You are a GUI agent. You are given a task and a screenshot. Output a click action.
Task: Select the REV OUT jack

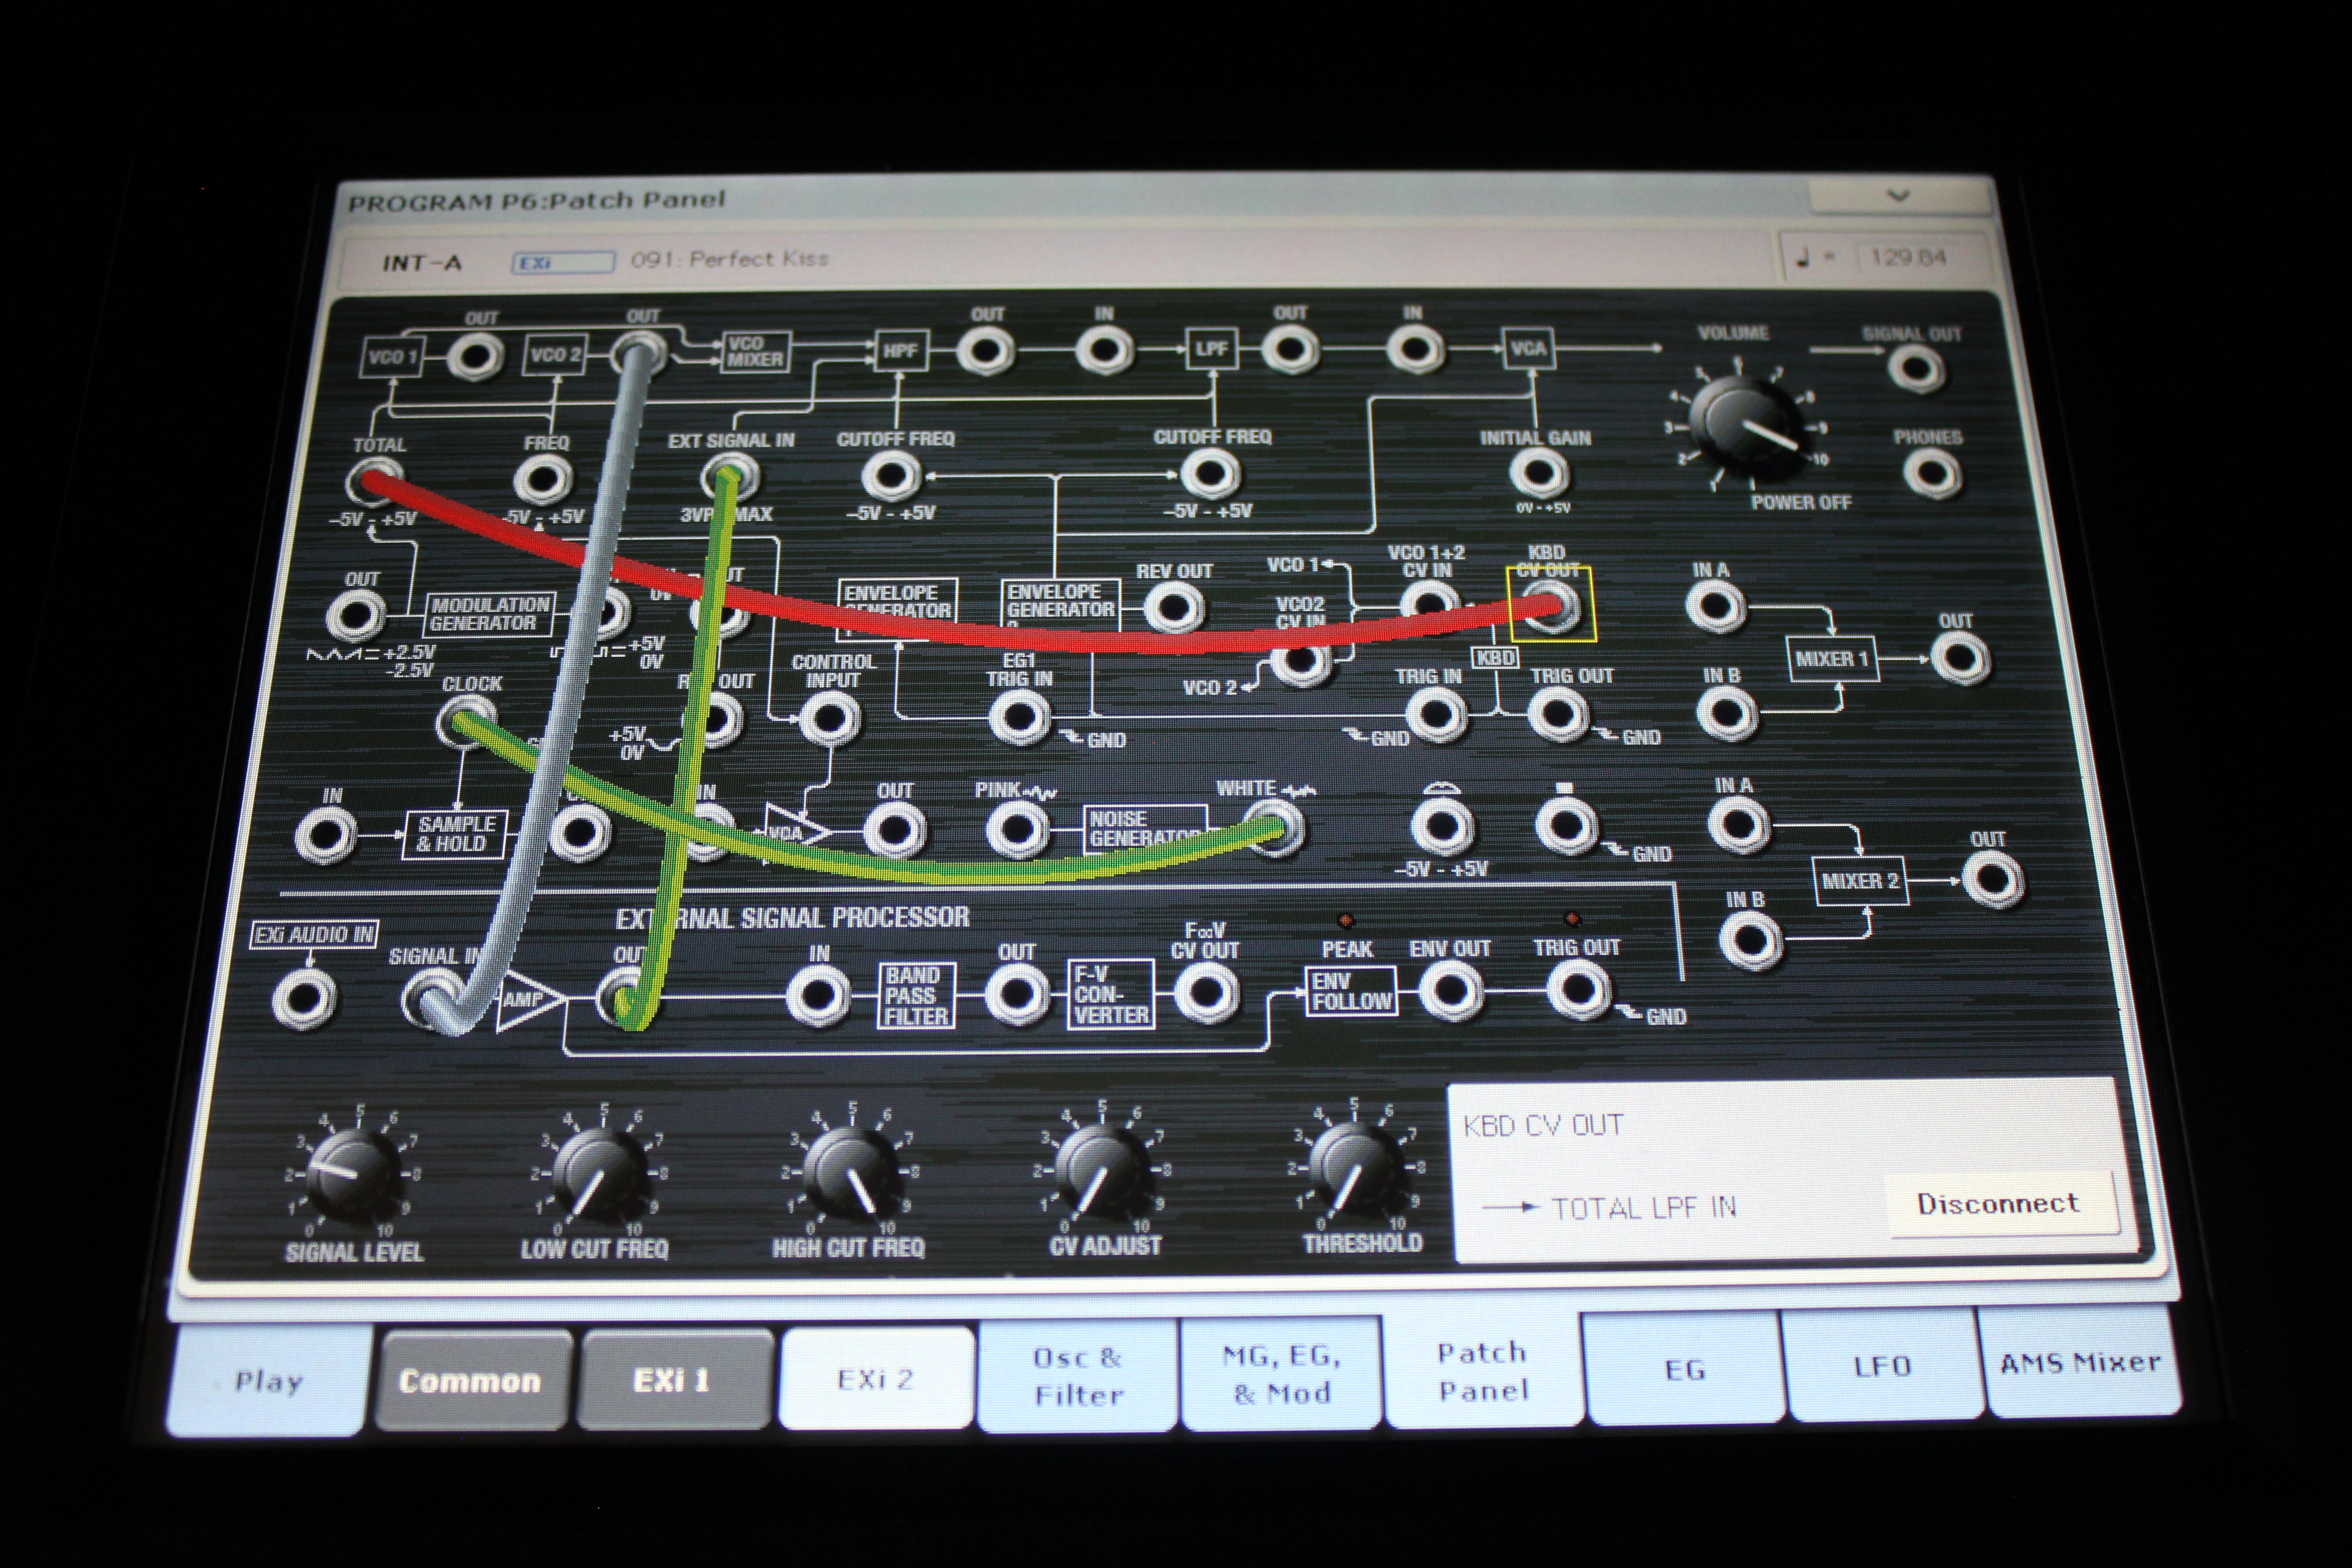click(x=1172, y=607)
